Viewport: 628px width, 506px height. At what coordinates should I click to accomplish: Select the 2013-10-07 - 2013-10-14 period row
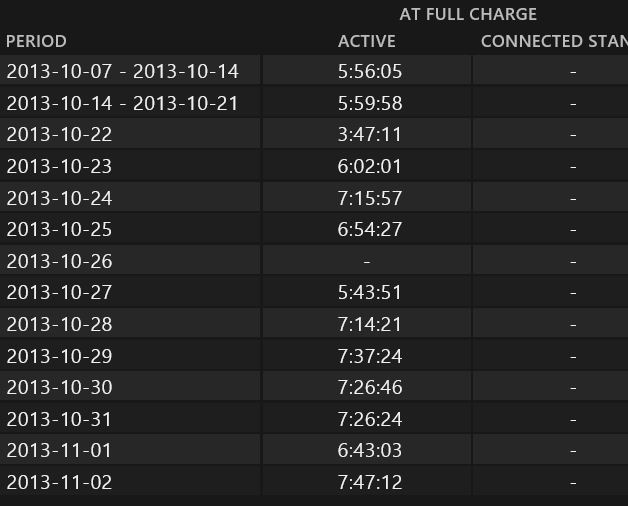tap(123, 71)
